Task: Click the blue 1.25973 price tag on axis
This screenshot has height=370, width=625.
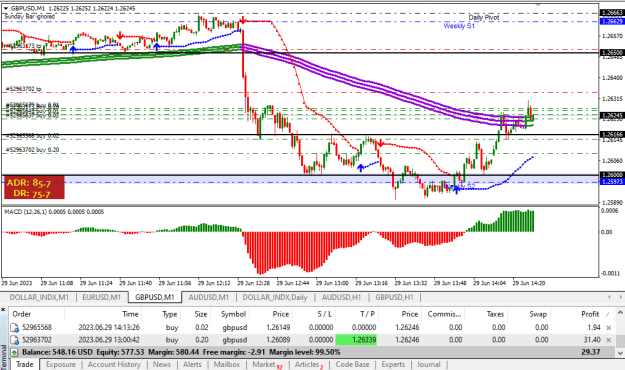Action: tap(612, 182)
